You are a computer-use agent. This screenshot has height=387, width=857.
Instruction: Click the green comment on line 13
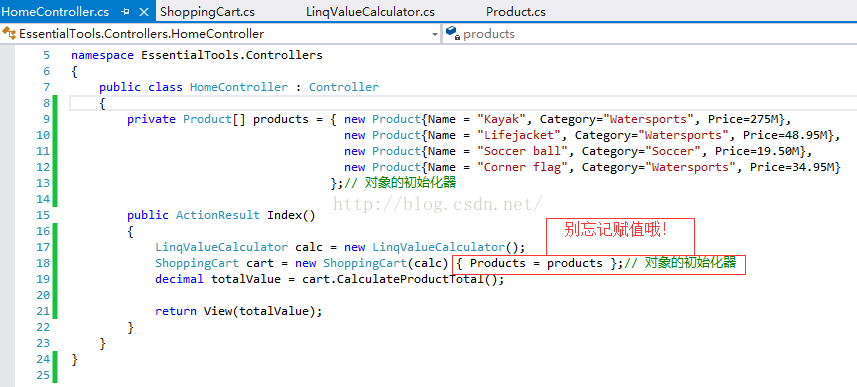click(x=400, y=183)
